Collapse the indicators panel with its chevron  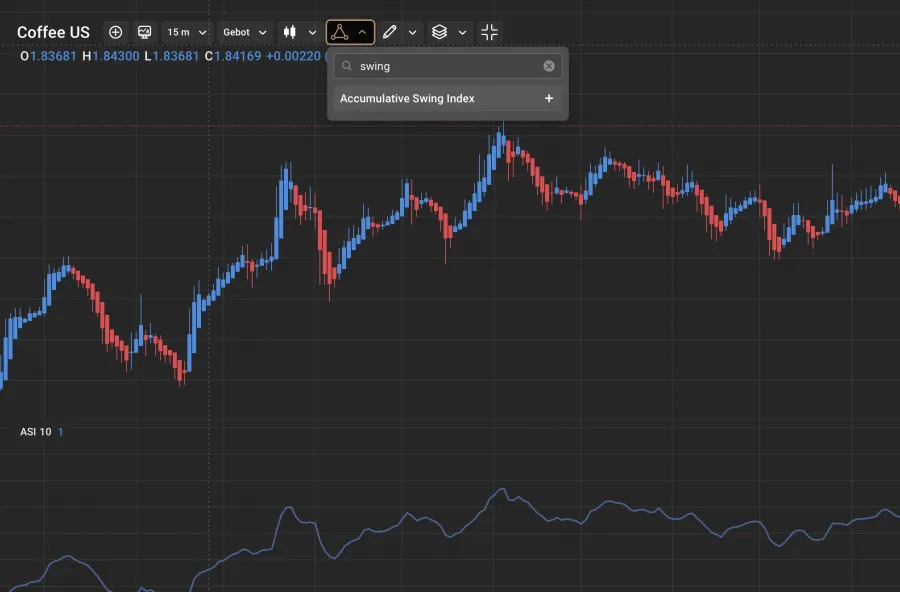coord(364,31)
